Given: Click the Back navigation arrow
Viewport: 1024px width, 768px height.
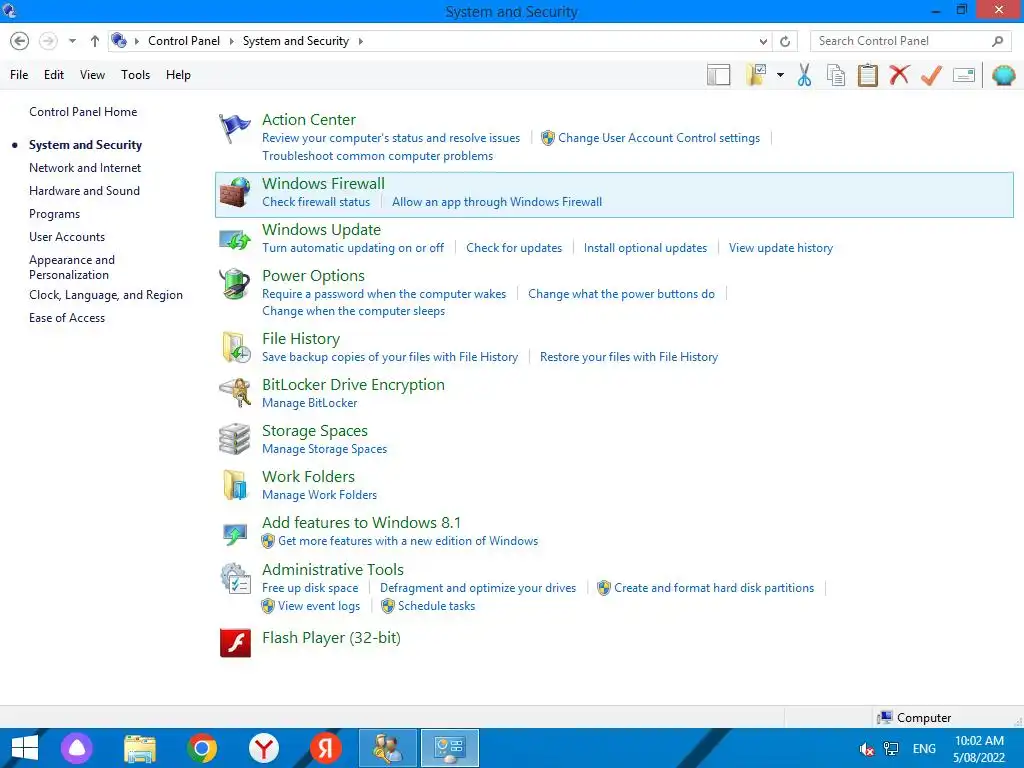Looking at the screenshot, I should click(x=20, y=41).
